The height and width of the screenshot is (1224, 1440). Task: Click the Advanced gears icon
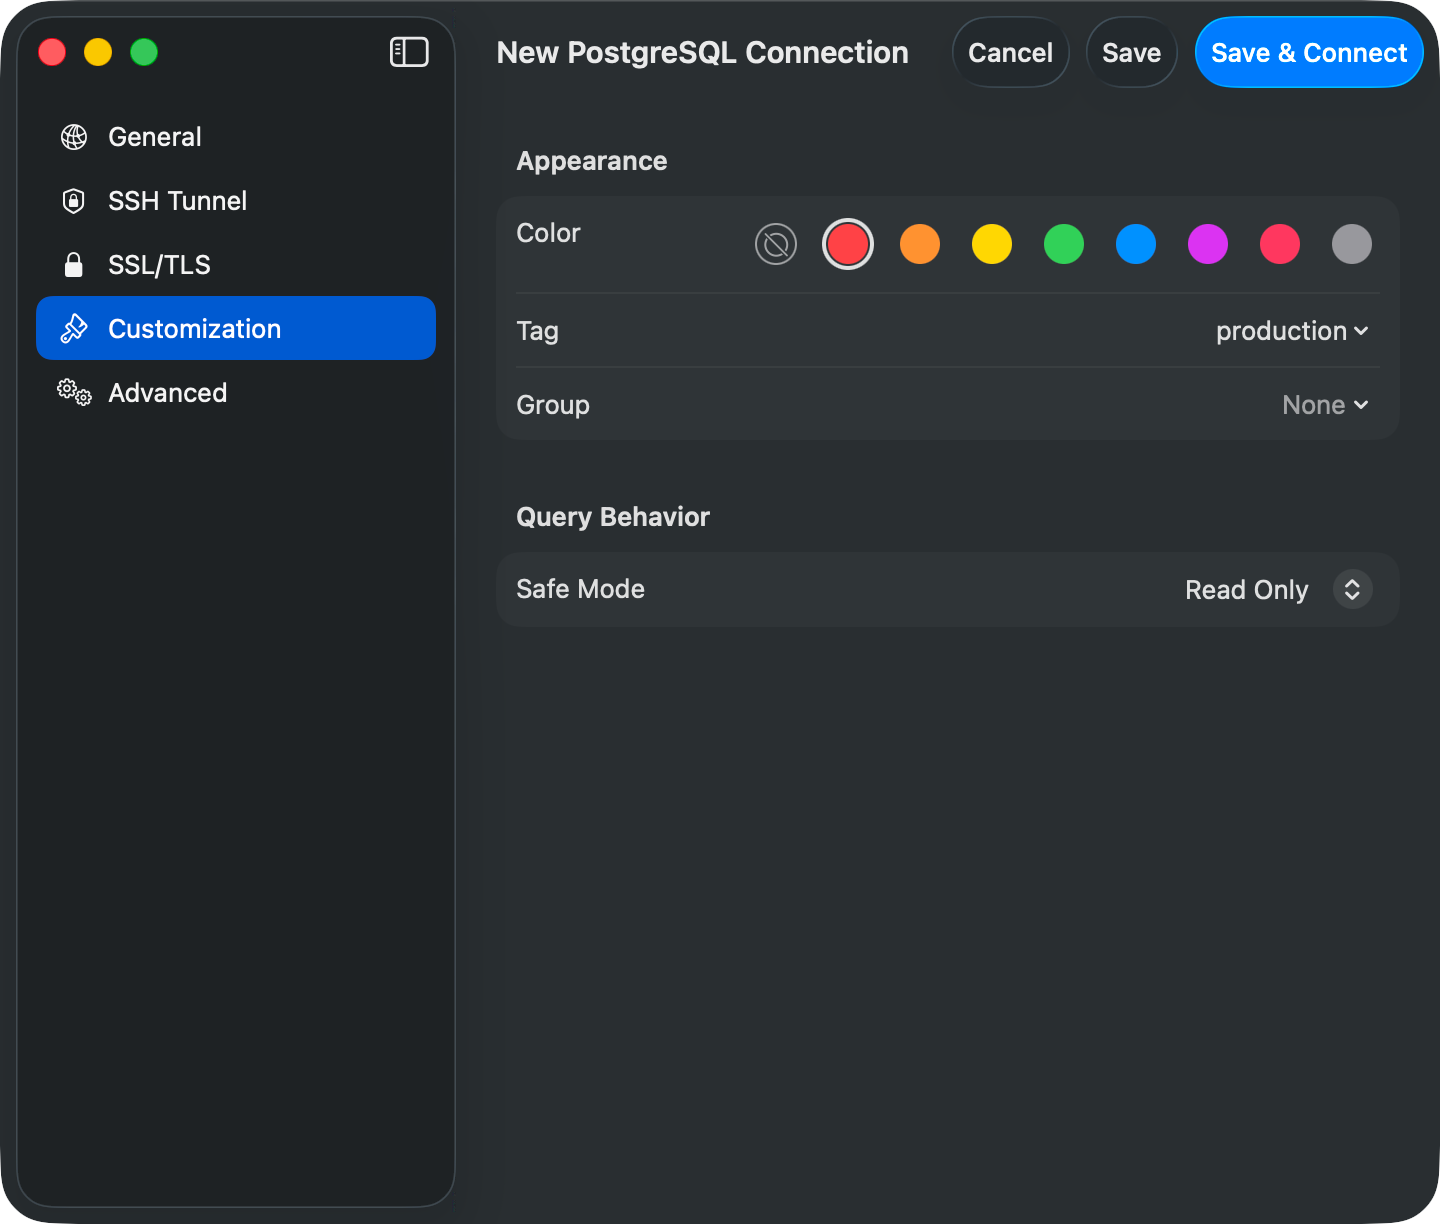pyautogui.click(x=74, y=393)
